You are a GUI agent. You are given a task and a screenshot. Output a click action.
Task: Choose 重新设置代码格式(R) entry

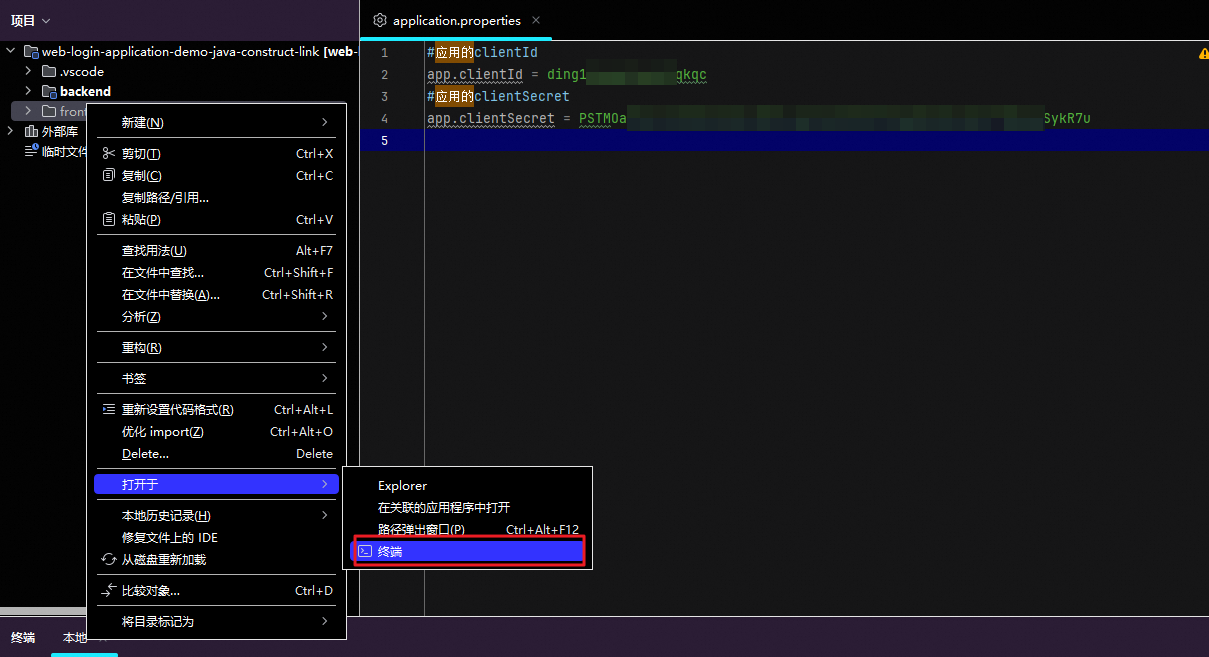coord(217,409)
